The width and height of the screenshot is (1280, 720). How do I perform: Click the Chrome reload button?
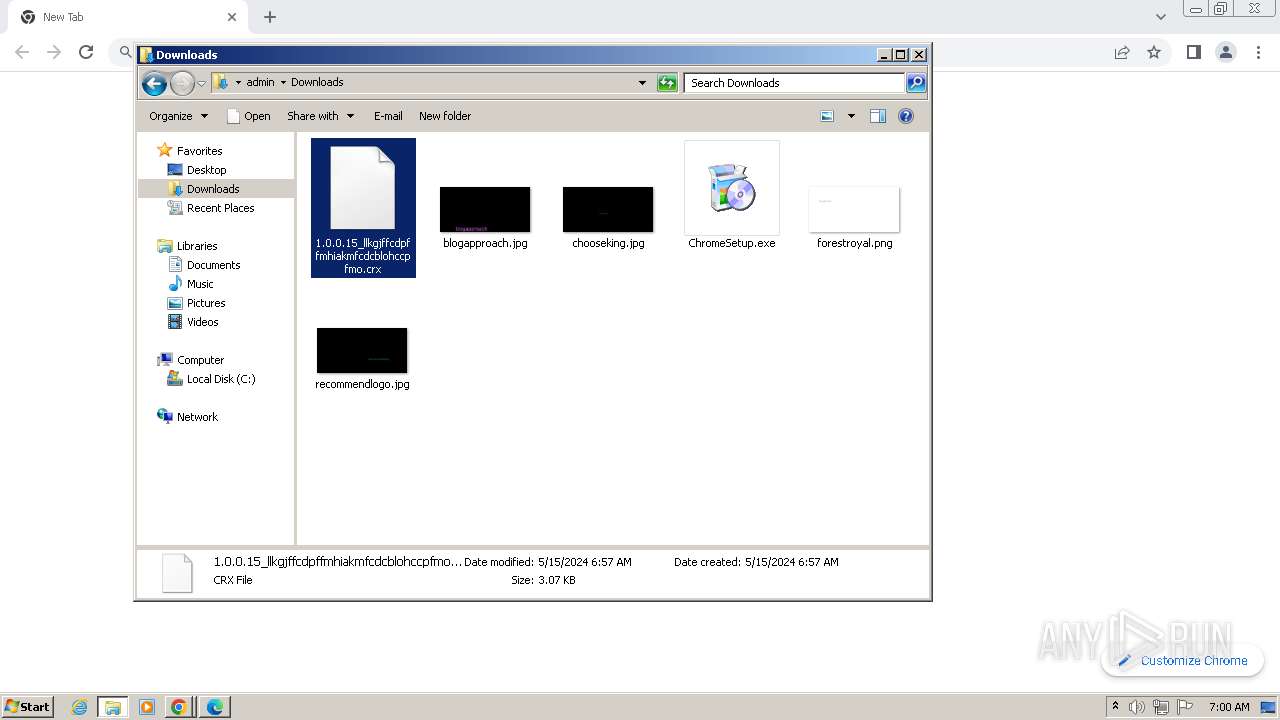(x=86, y=52)
